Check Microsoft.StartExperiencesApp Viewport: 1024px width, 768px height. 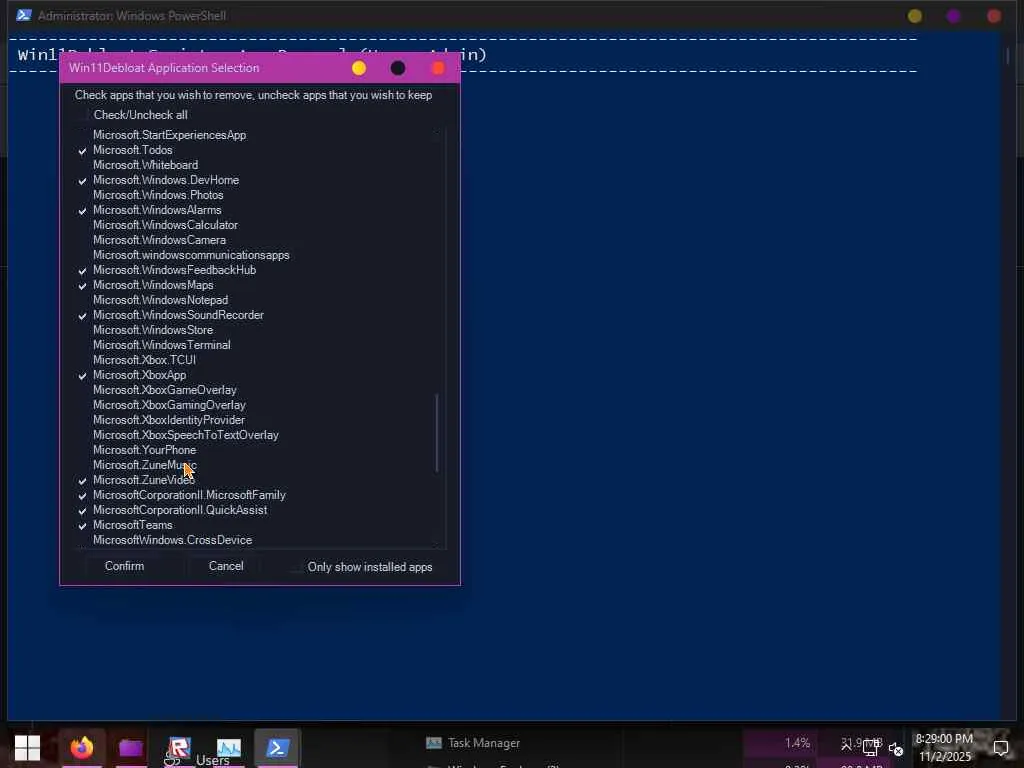coord(82,136)
